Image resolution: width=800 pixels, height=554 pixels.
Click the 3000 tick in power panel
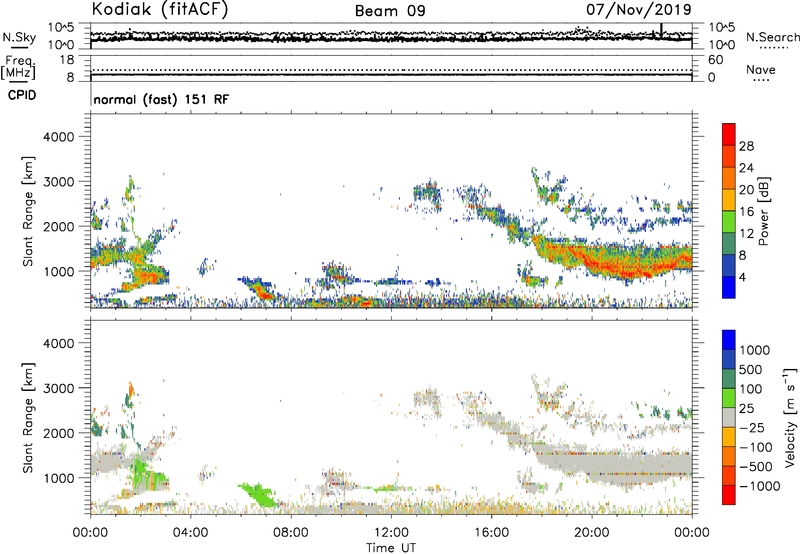coord(58,182)
